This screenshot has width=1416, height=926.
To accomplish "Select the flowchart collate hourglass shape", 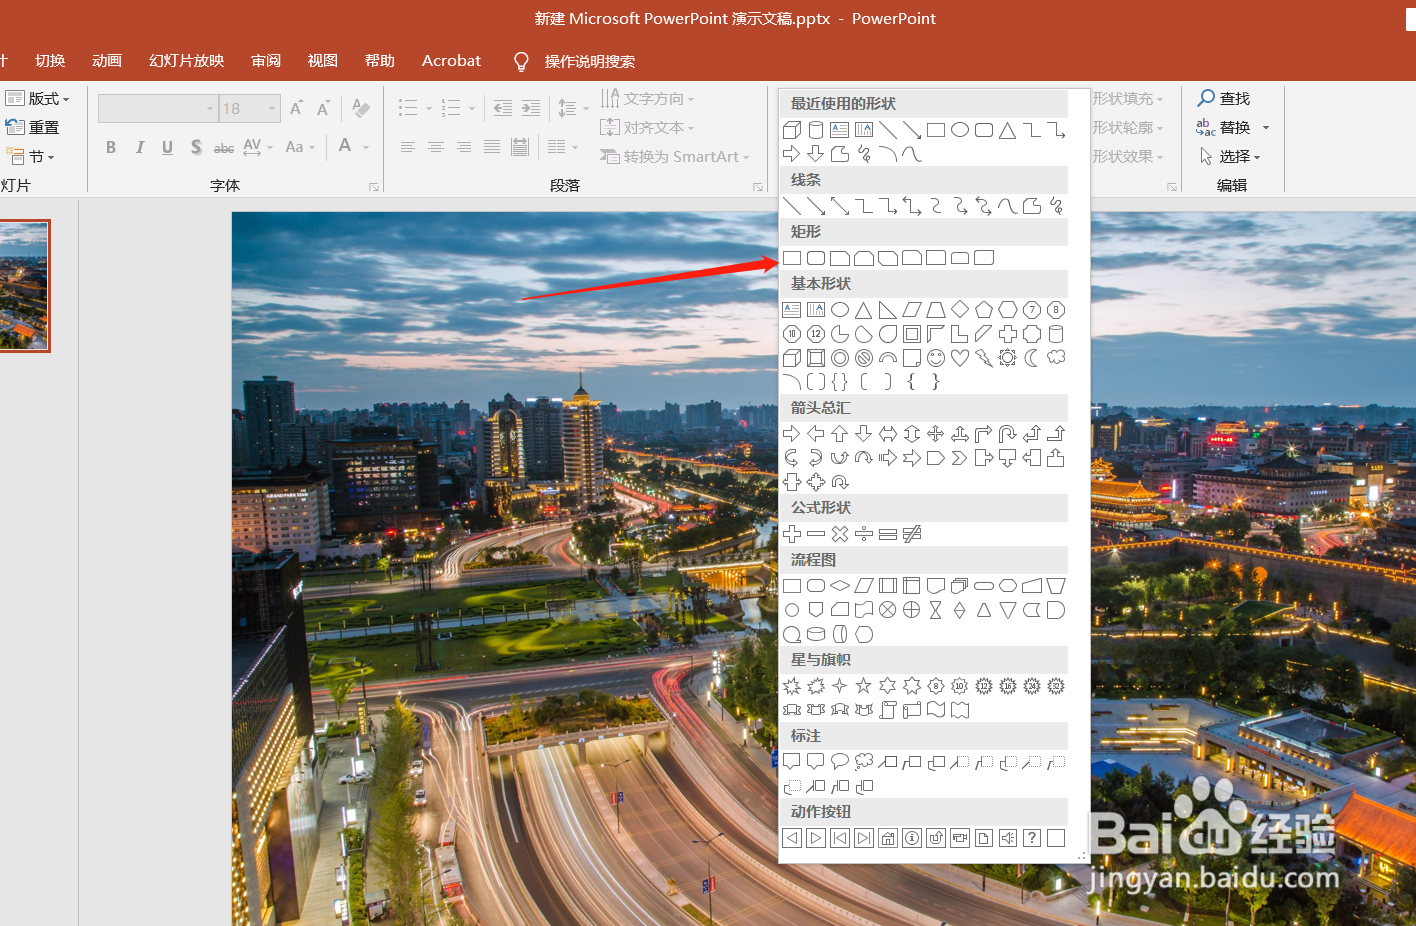I will tap(936, 610).
